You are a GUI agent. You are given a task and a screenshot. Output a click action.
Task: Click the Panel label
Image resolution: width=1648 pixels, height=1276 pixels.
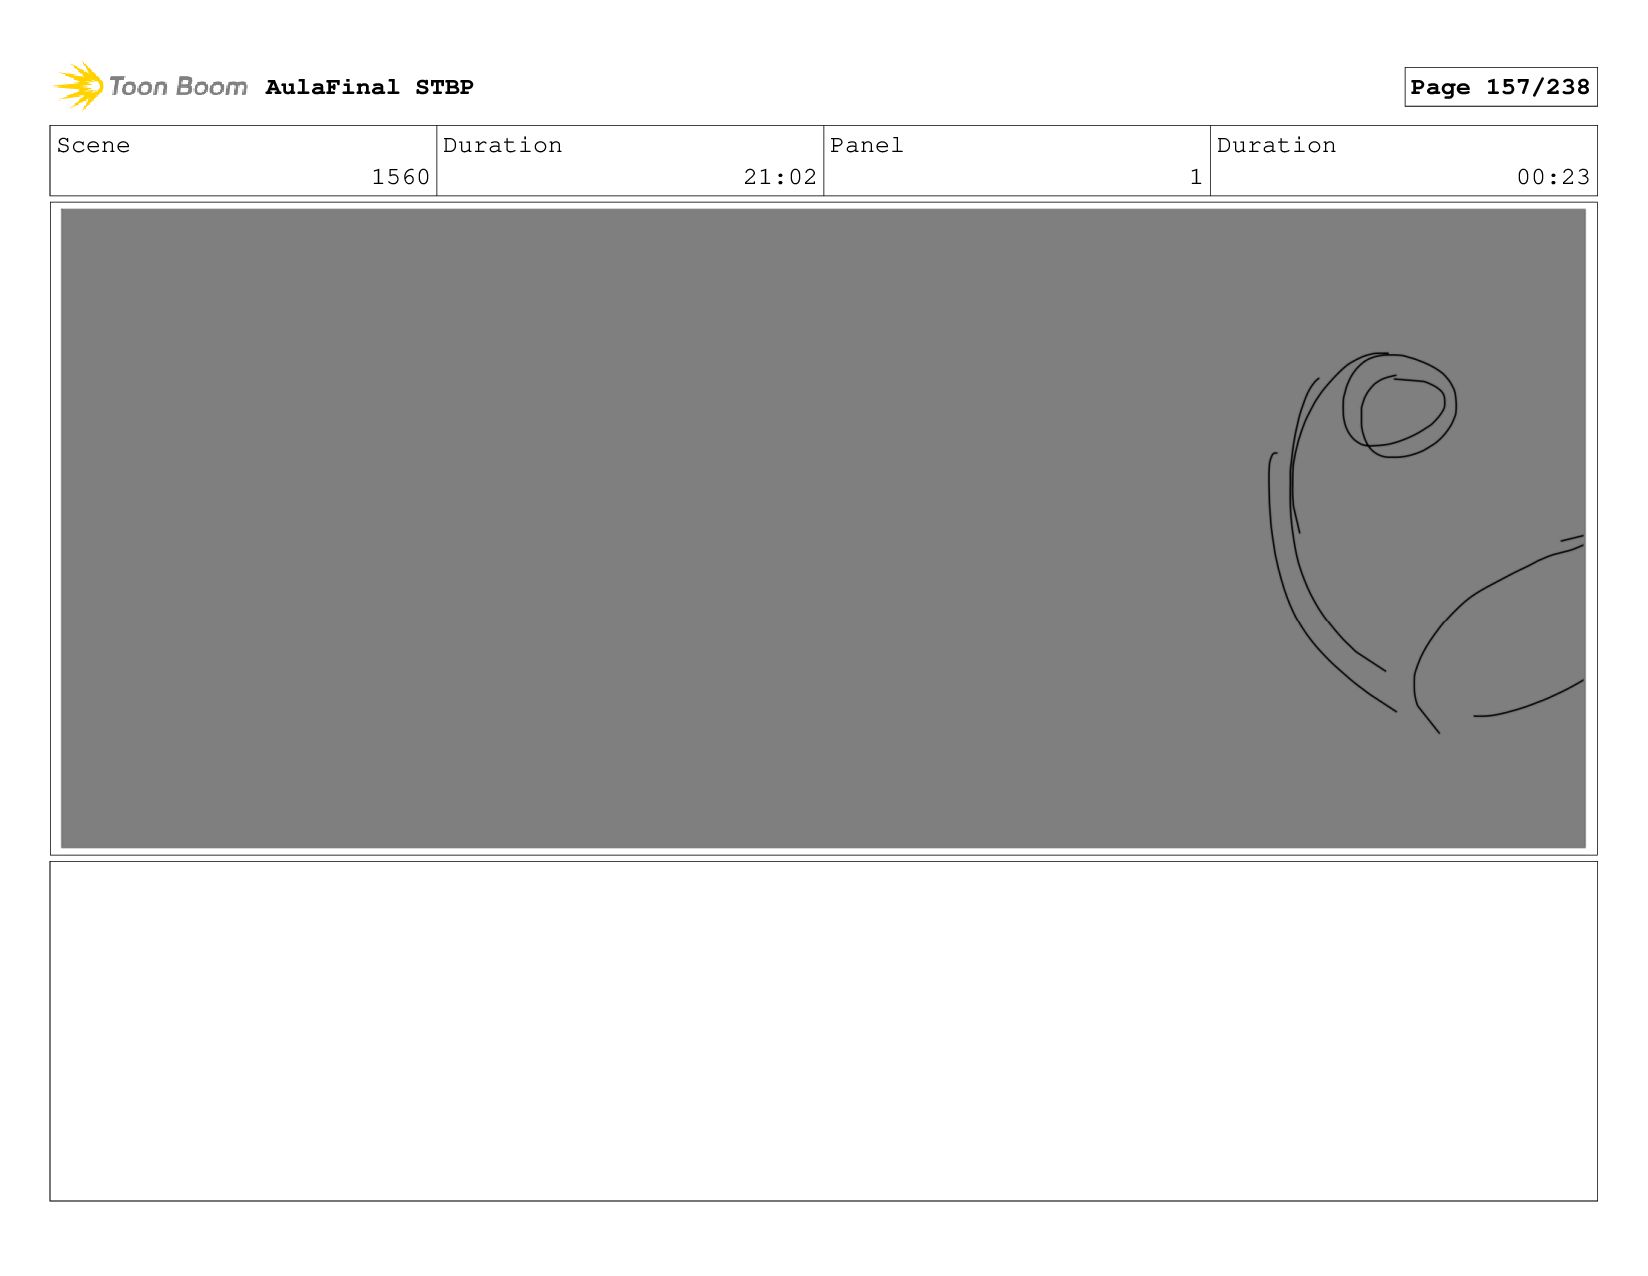(x=866, y=145)
